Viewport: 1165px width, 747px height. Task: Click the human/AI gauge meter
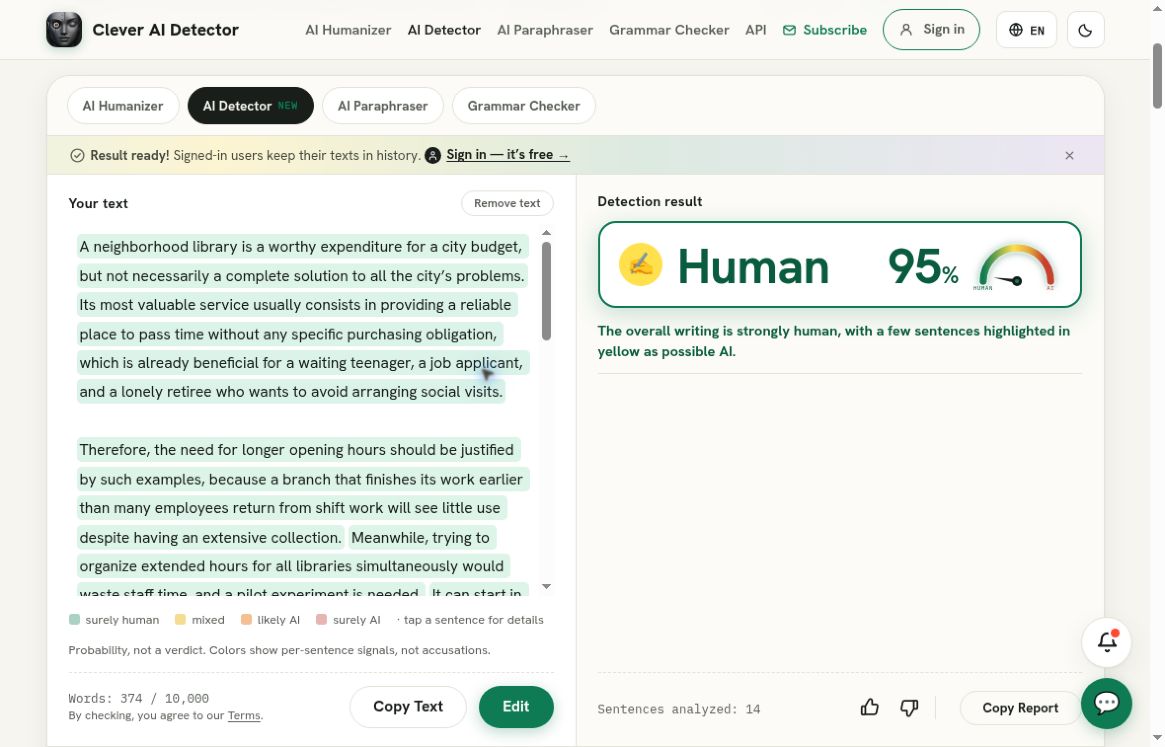(x=1016, y=268)
